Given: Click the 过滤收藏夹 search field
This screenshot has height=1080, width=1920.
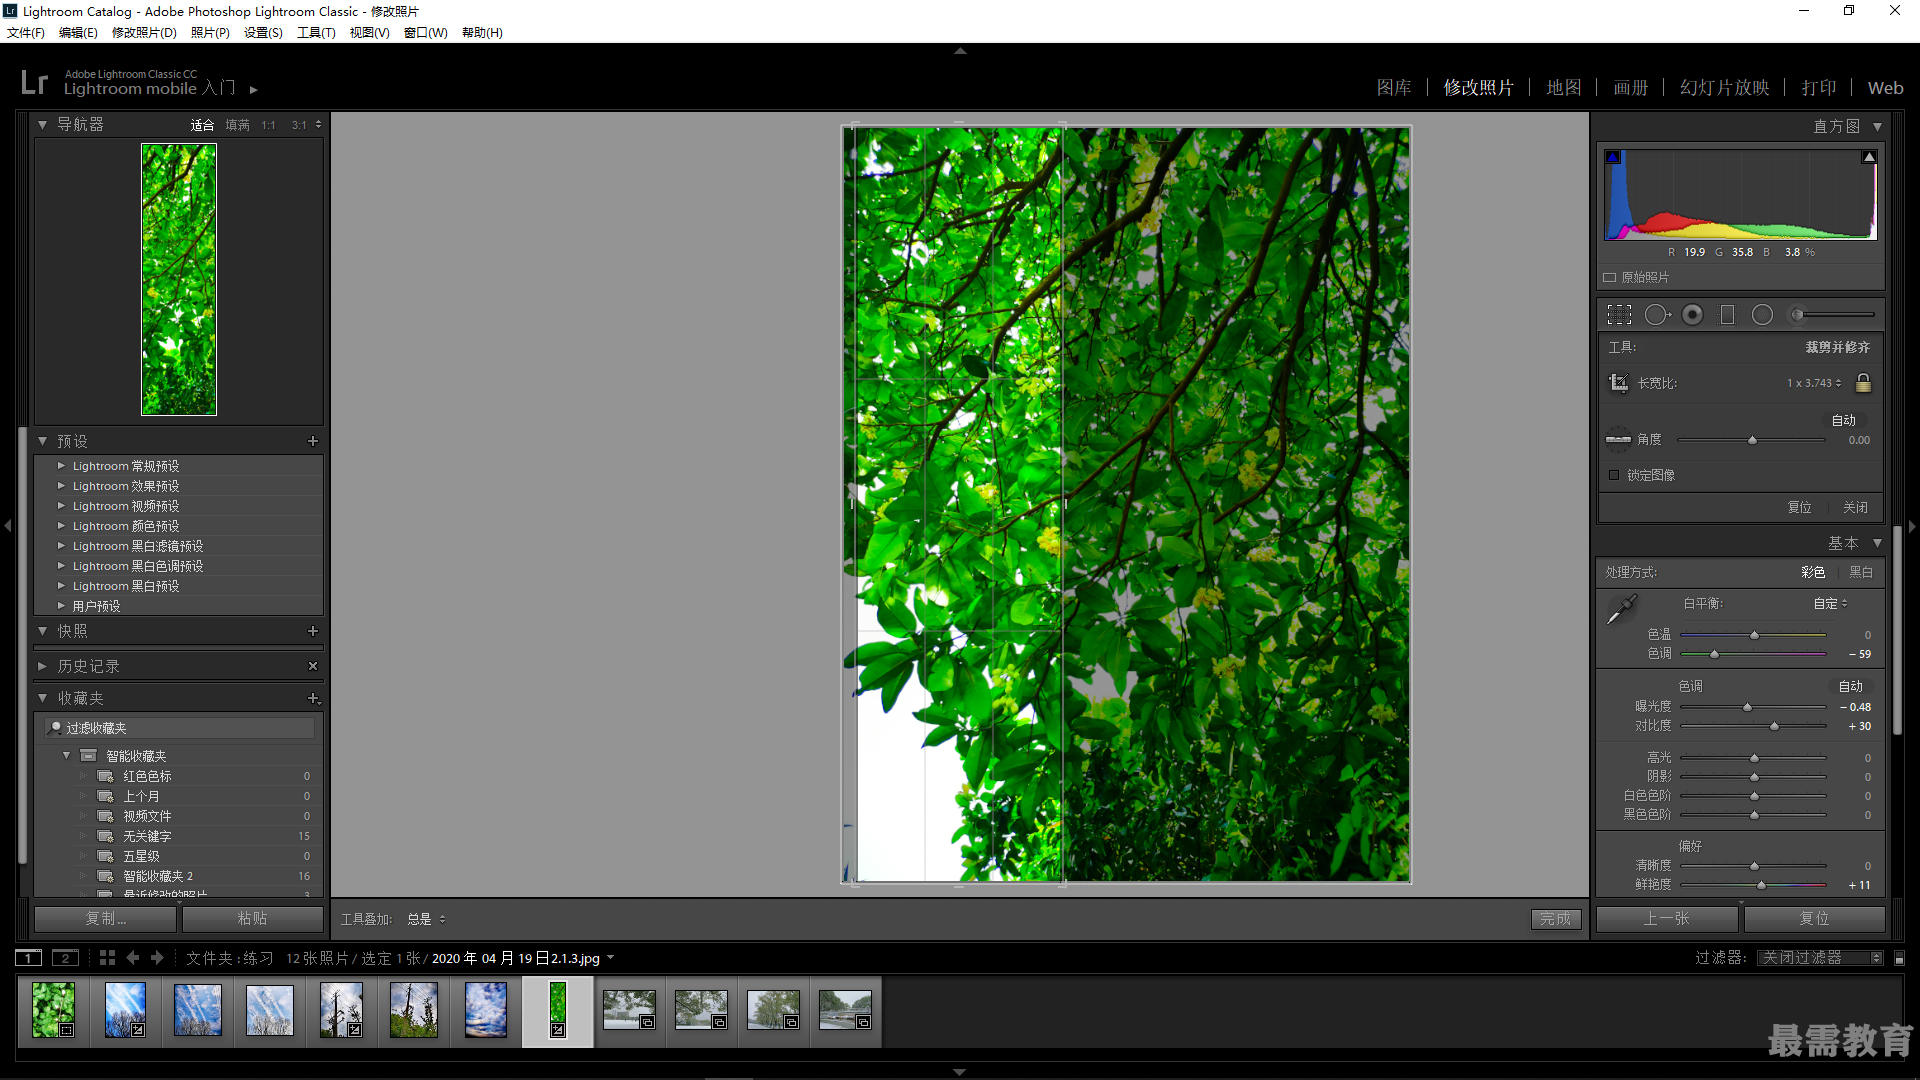Looking at the screenshot, I should (181, 728).
